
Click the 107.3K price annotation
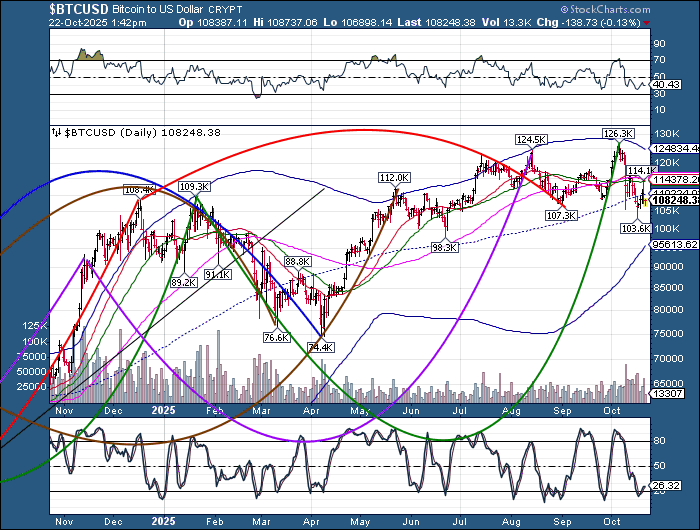click(x=562, y=215)
